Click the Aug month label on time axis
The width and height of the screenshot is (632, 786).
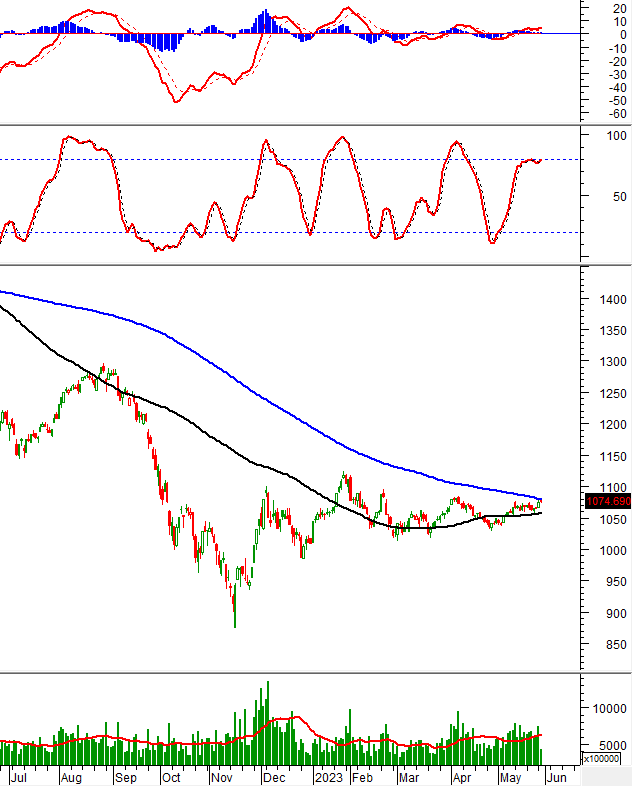coord(71,777)
